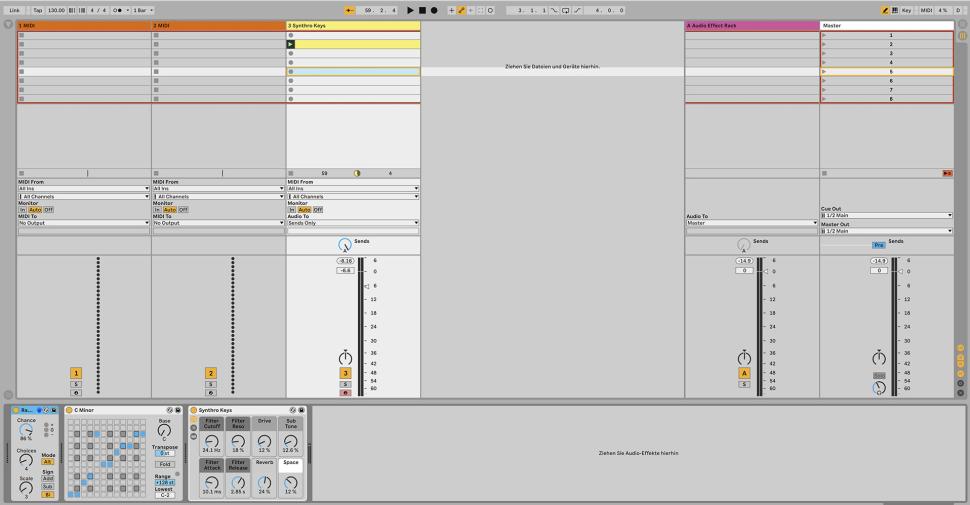
Task: Click the Reverb macro knob
Action: point(264,482)
